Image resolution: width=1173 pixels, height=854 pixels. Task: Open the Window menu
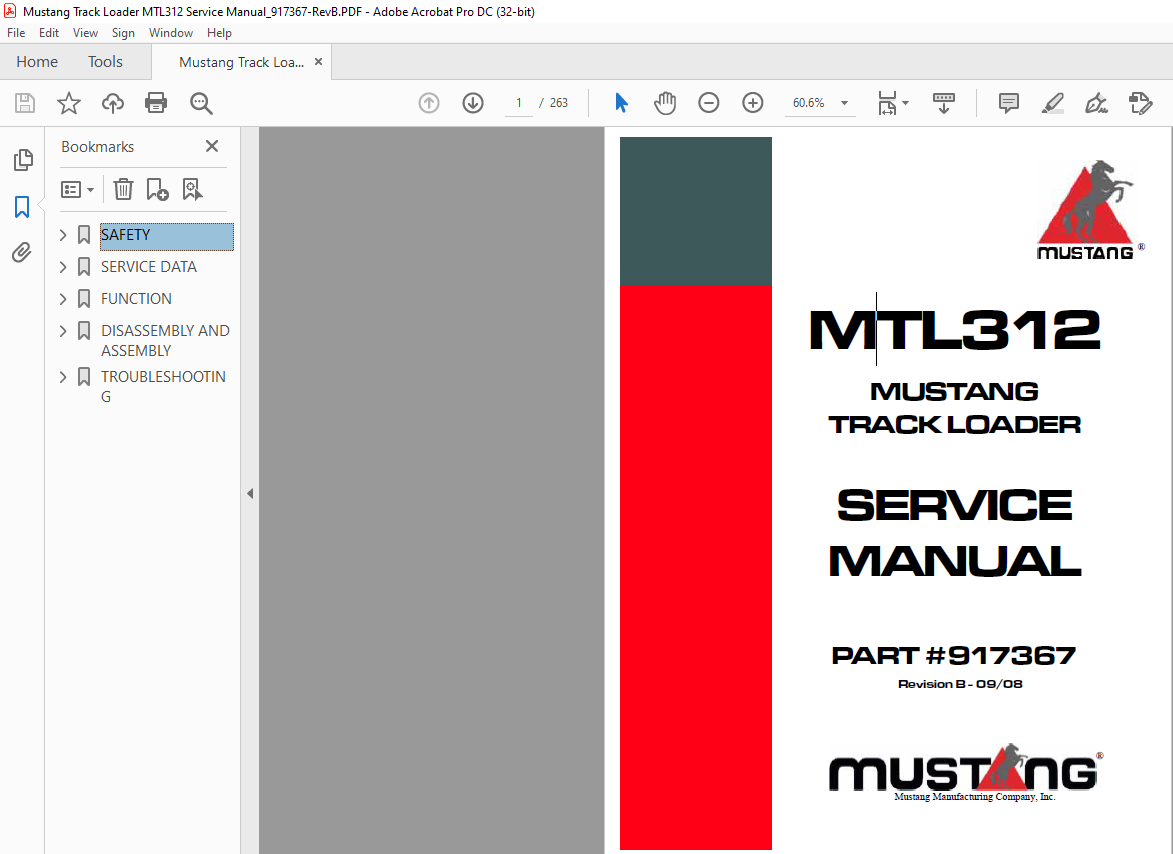171,33
